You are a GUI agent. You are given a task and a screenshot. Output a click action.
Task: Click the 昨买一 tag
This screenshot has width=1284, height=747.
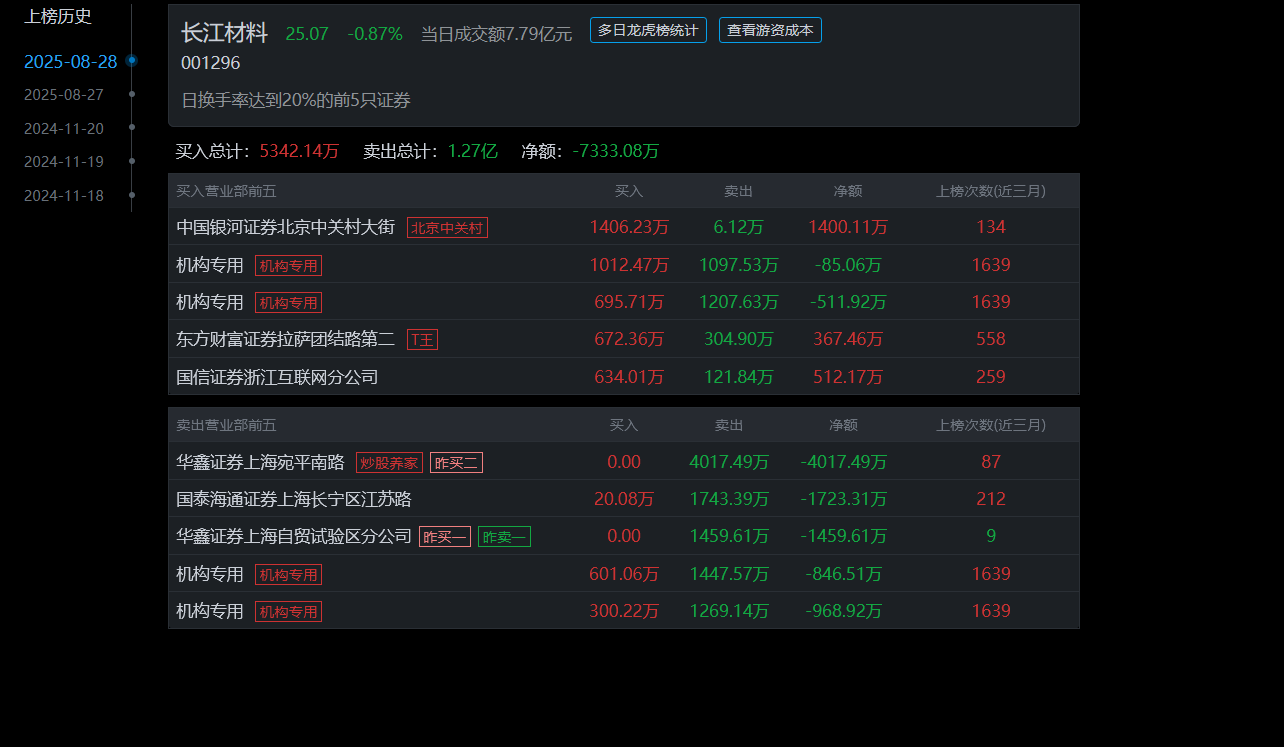pos(445,537)
